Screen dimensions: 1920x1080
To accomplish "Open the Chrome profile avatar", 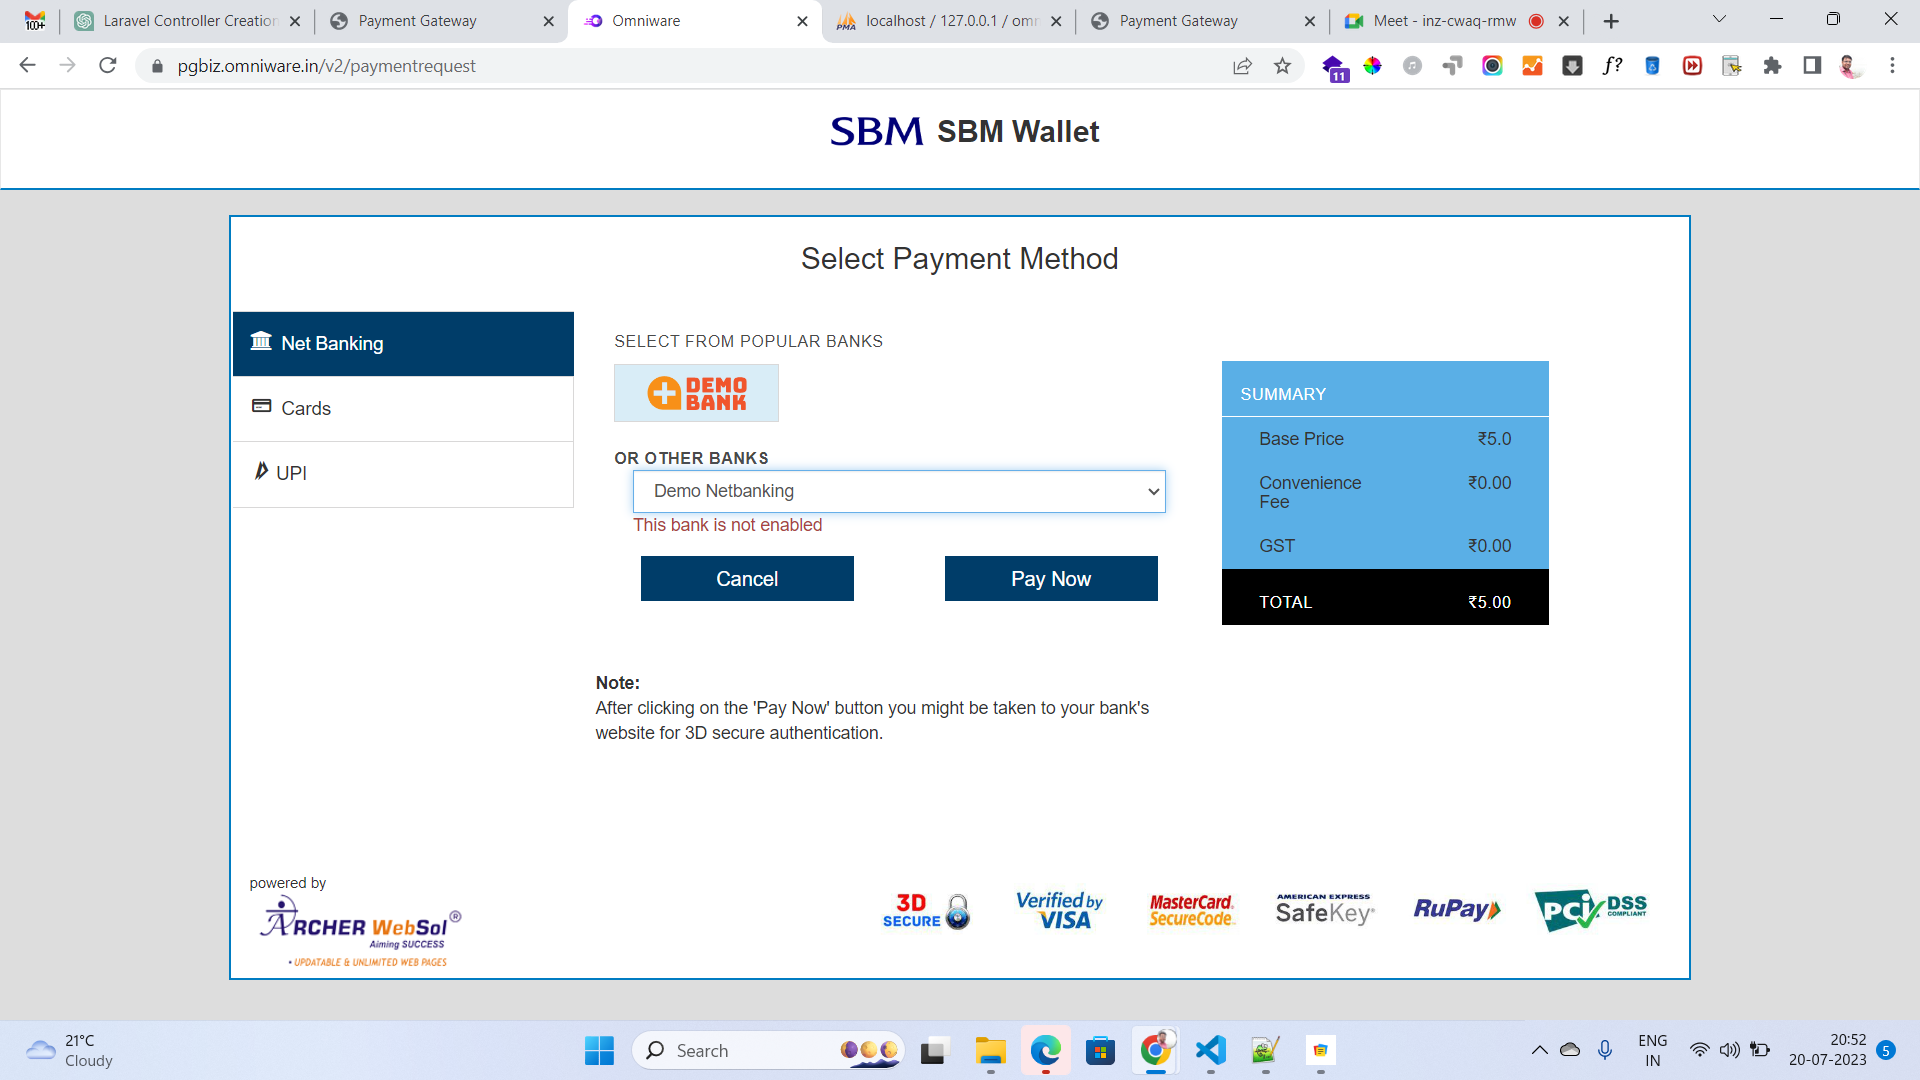I will 1851,66.
